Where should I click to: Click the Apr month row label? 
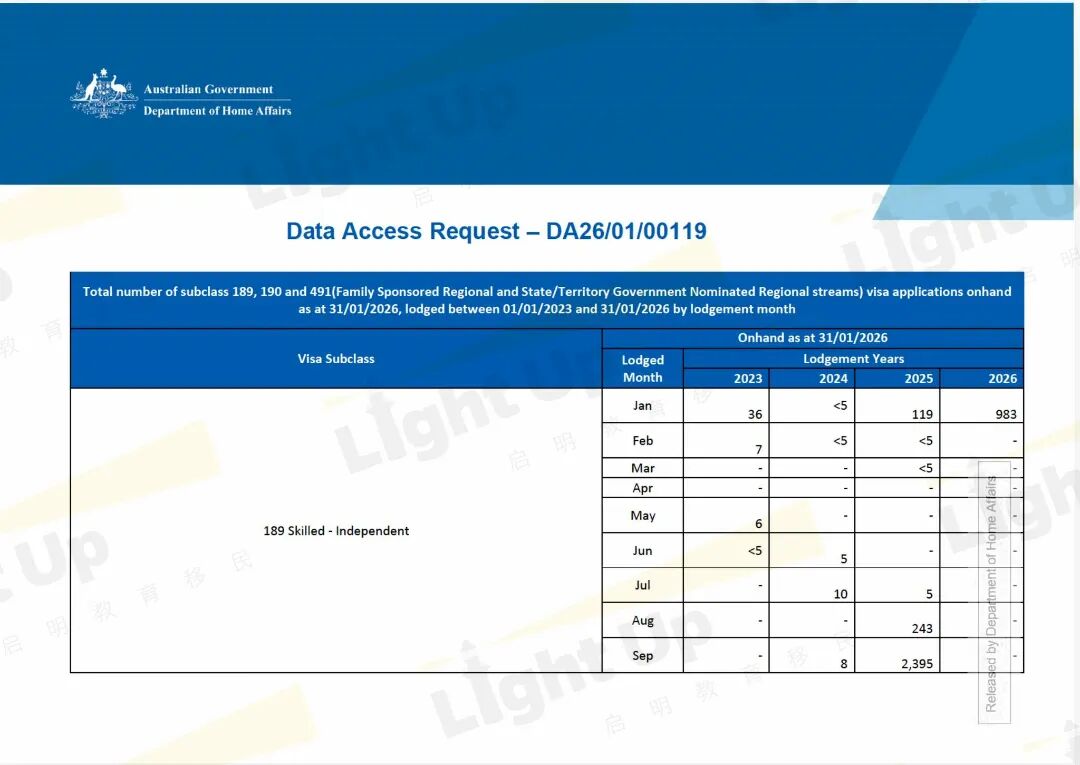tap(643, 488)
